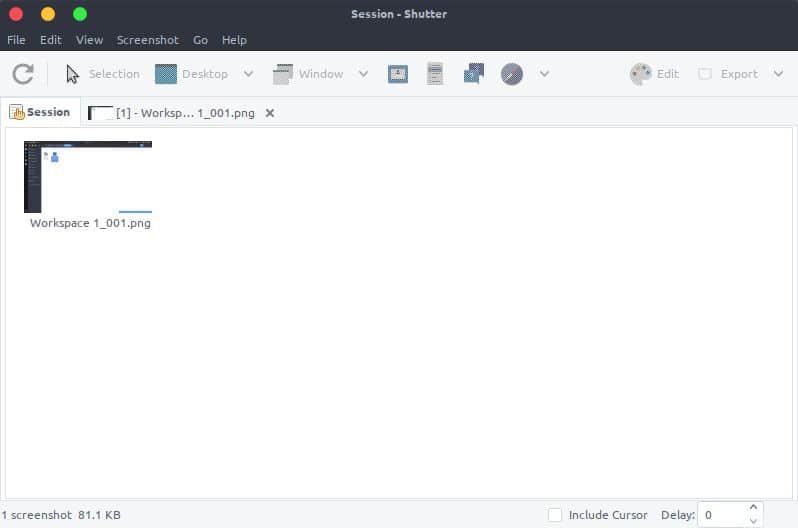Toggle the Include Cursor checkbox
Viewport: 798px width, 528px height.
tap(556, 515)
